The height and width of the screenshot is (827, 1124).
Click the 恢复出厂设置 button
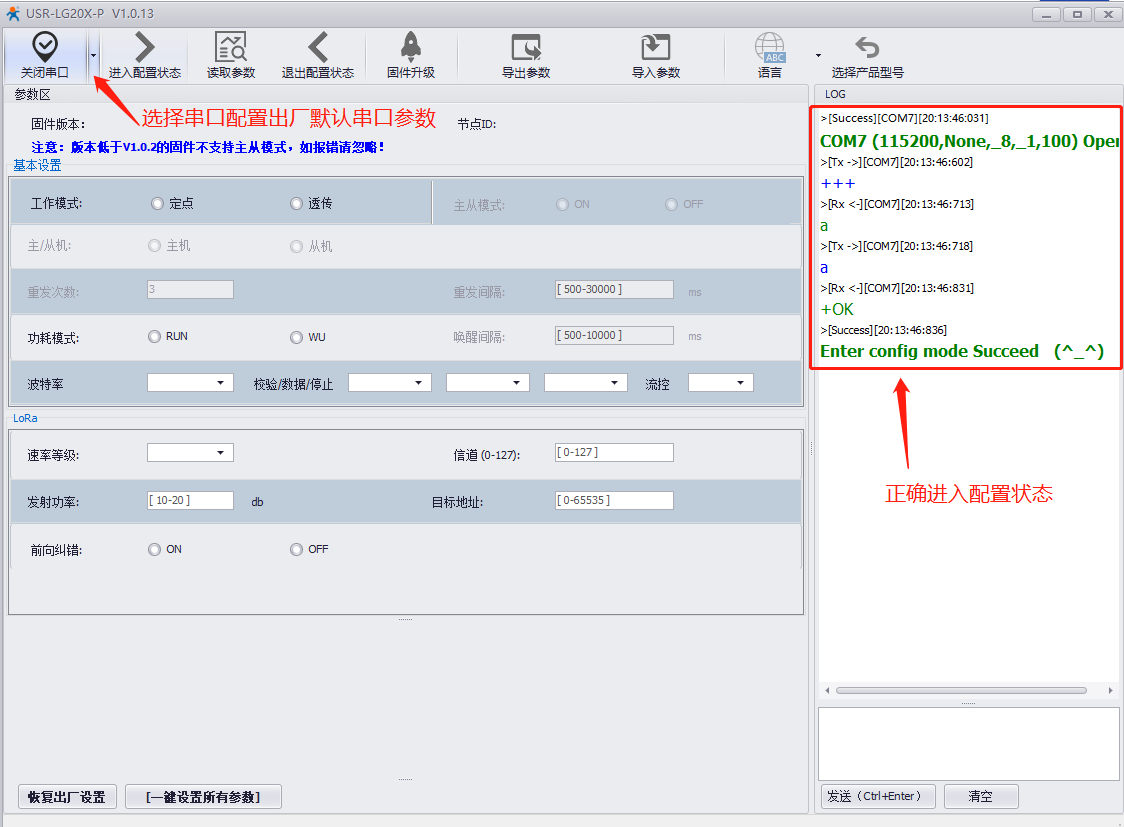click(67, 796)
